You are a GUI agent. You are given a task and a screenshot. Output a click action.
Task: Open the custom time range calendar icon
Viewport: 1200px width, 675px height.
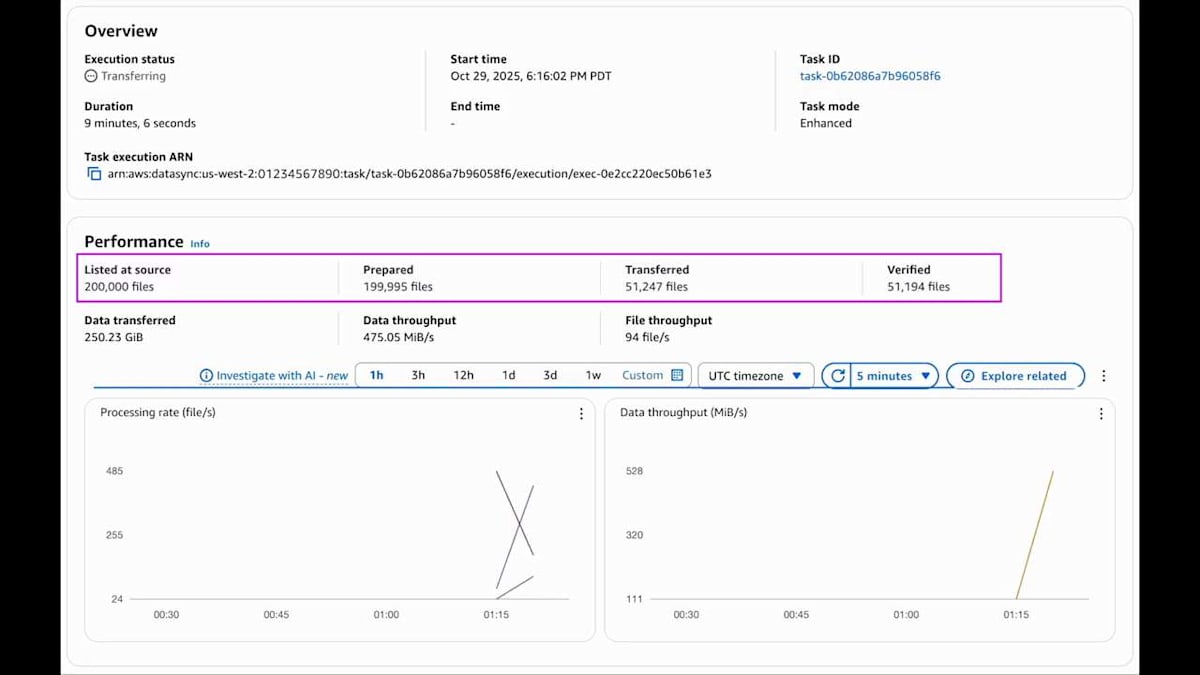[x=677, y=376]
